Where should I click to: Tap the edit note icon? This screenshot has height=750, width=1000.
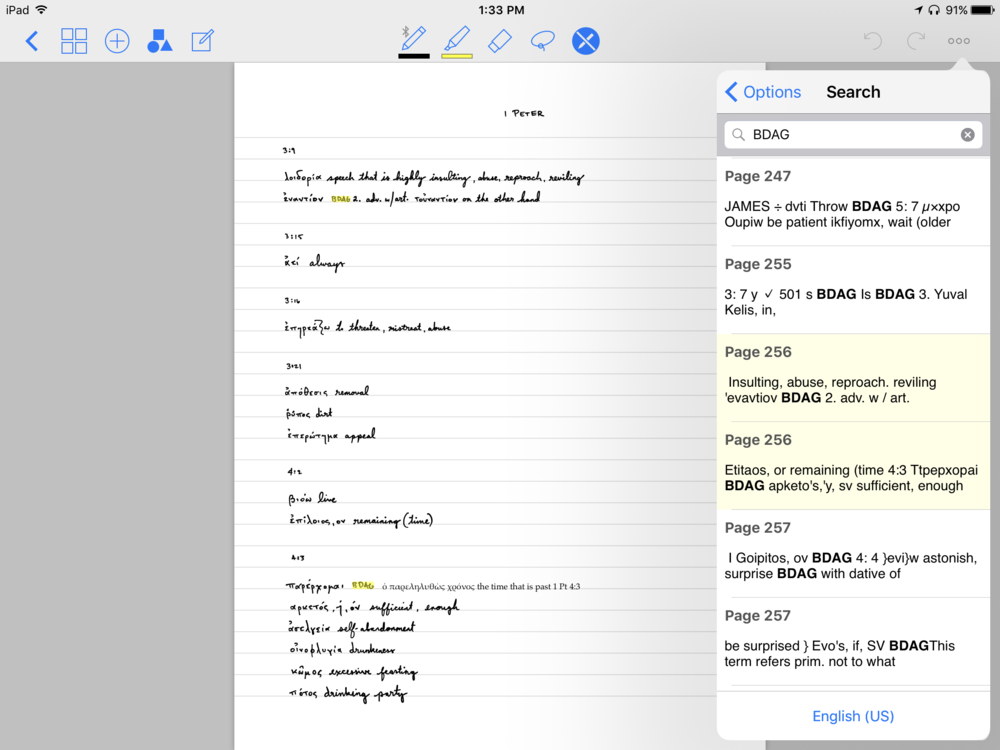point(202,41)
